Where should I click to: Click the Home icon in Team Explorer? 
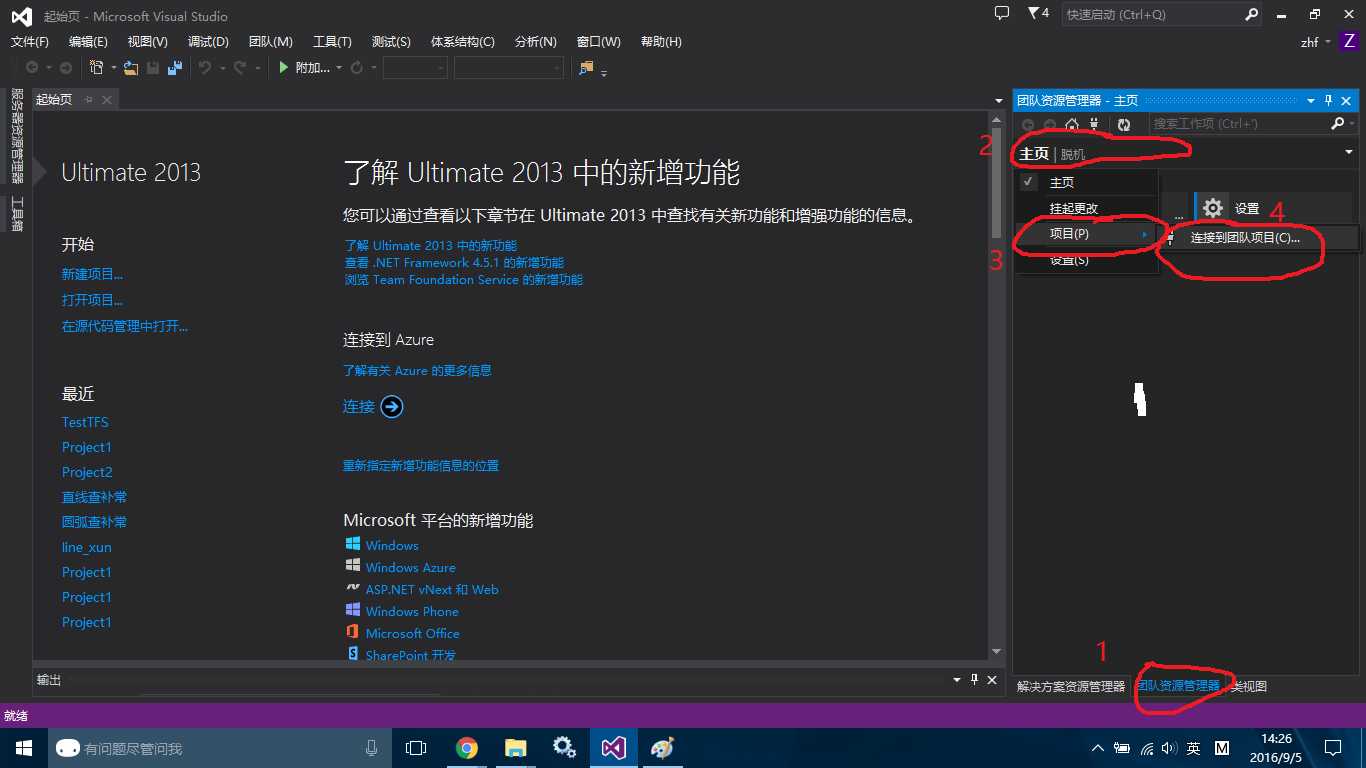pyautogui.click(x=1072, y=124)
